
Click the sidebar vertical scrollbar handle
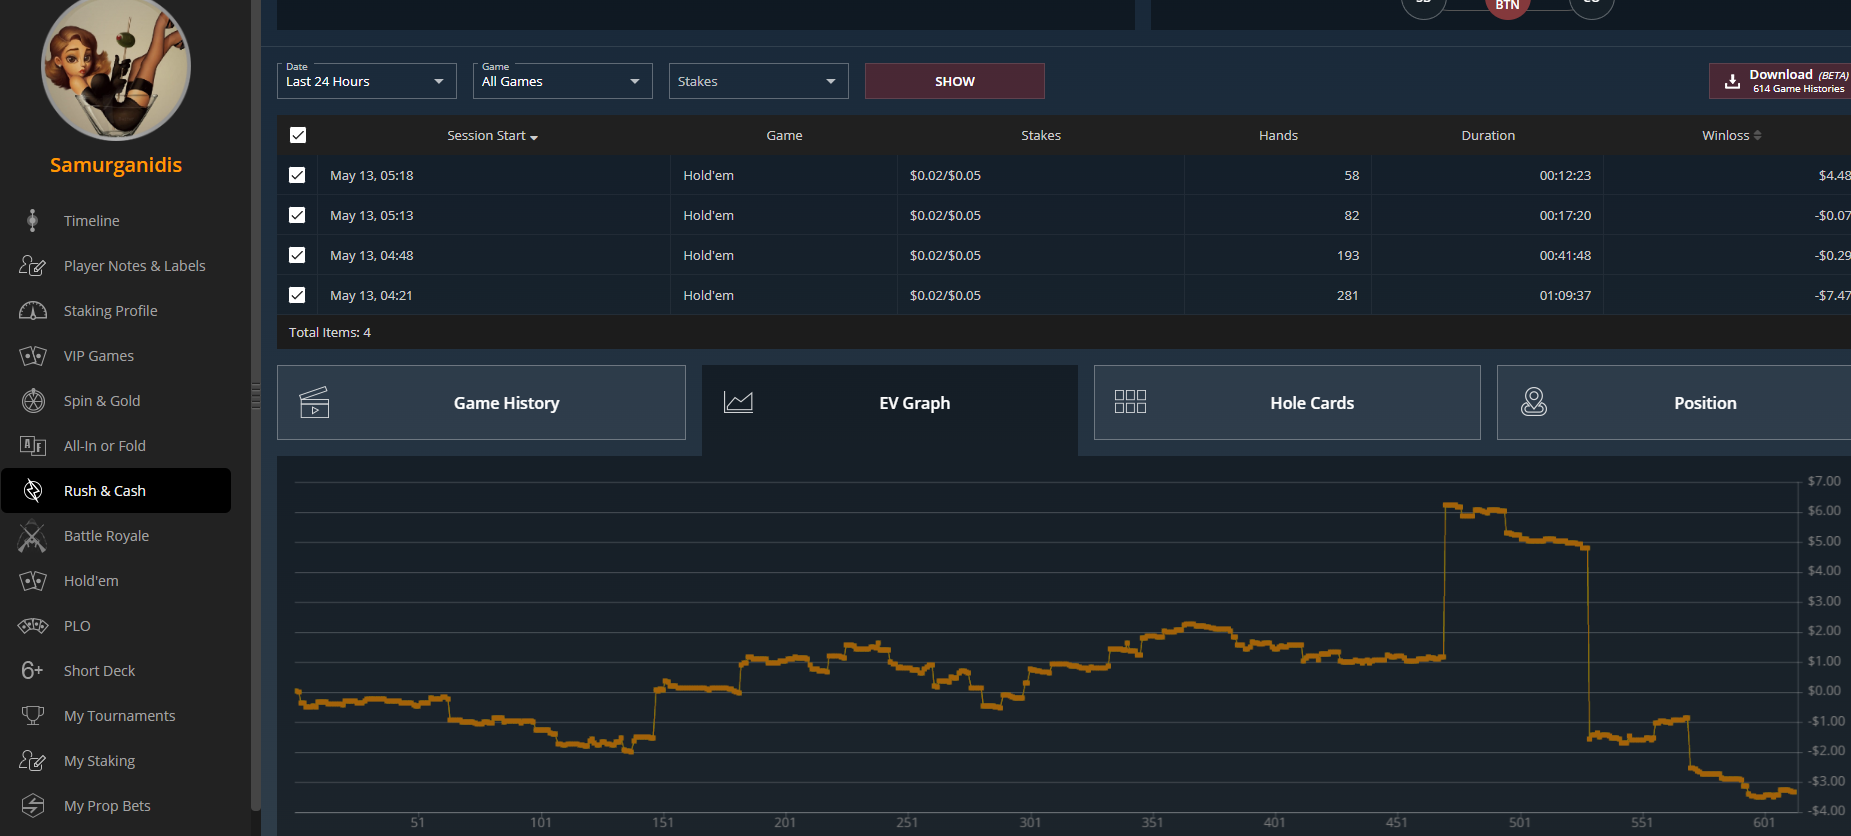256,396
